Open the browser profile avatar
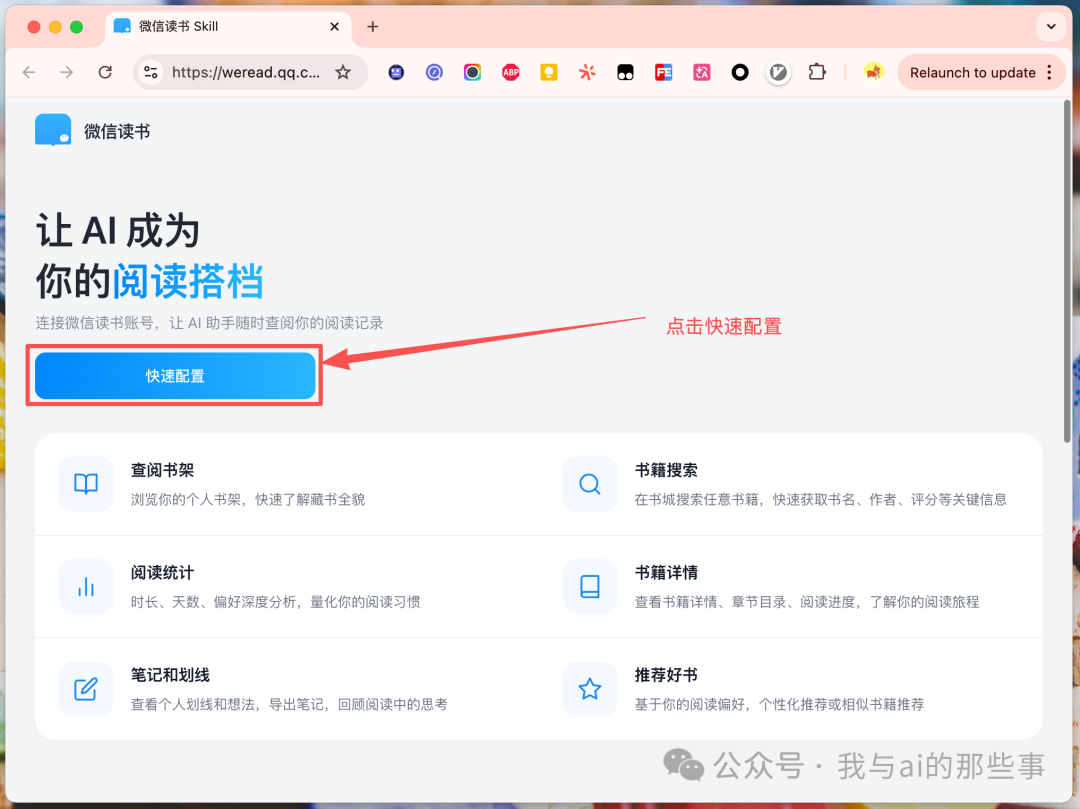This screenshot has width=1080, height=809. [873, 72]
